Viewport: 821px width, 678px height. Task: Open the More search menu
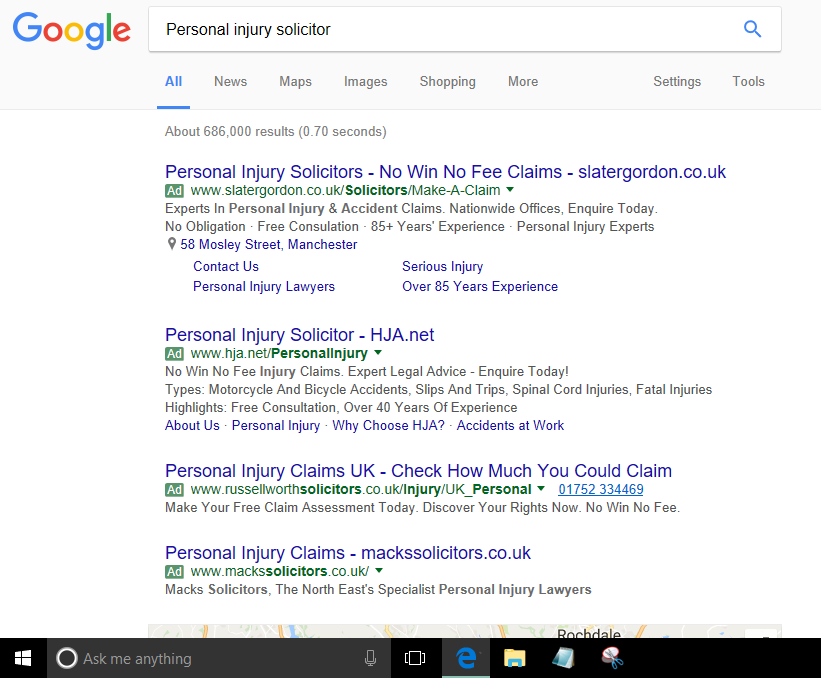coord(523,82)
